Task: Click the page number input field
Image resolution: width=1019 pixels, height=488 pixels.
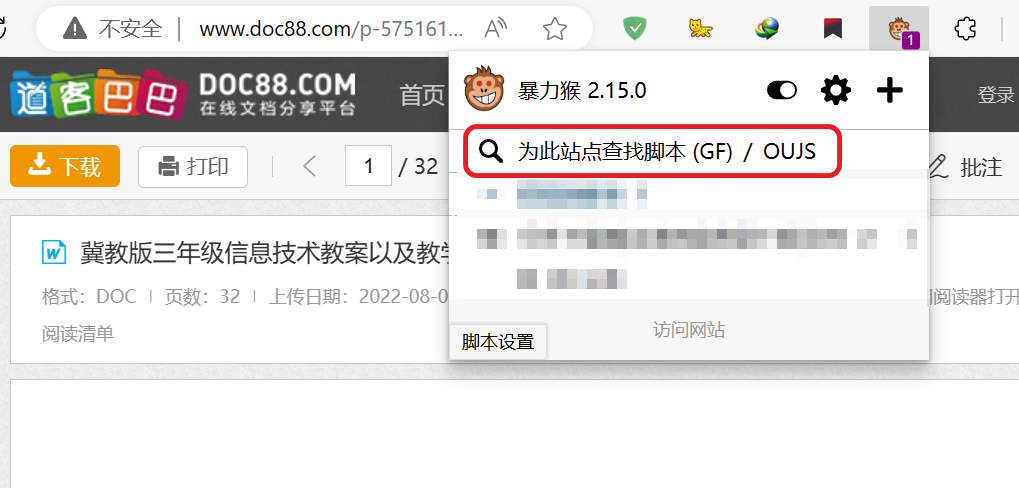Action: pos(368,167)
